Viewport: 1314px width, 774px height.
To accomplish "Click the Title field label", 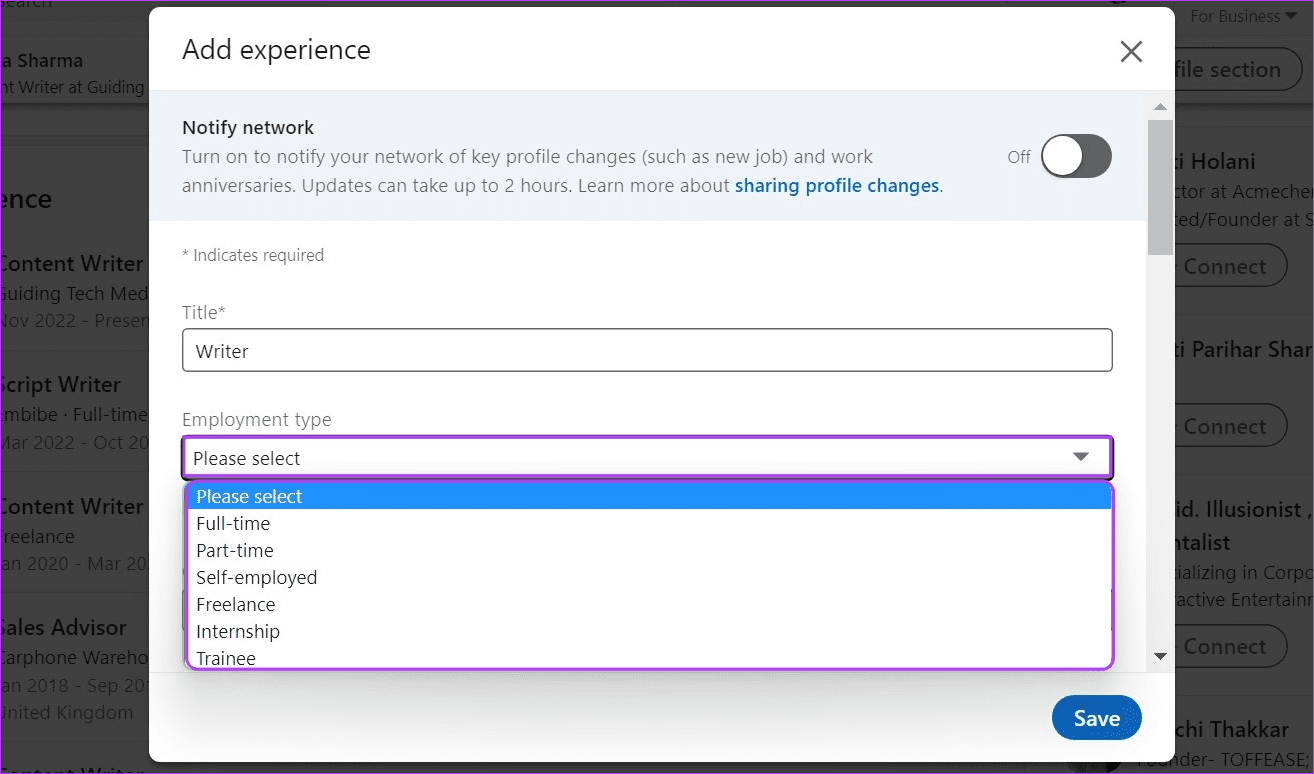I will [204, 313].
